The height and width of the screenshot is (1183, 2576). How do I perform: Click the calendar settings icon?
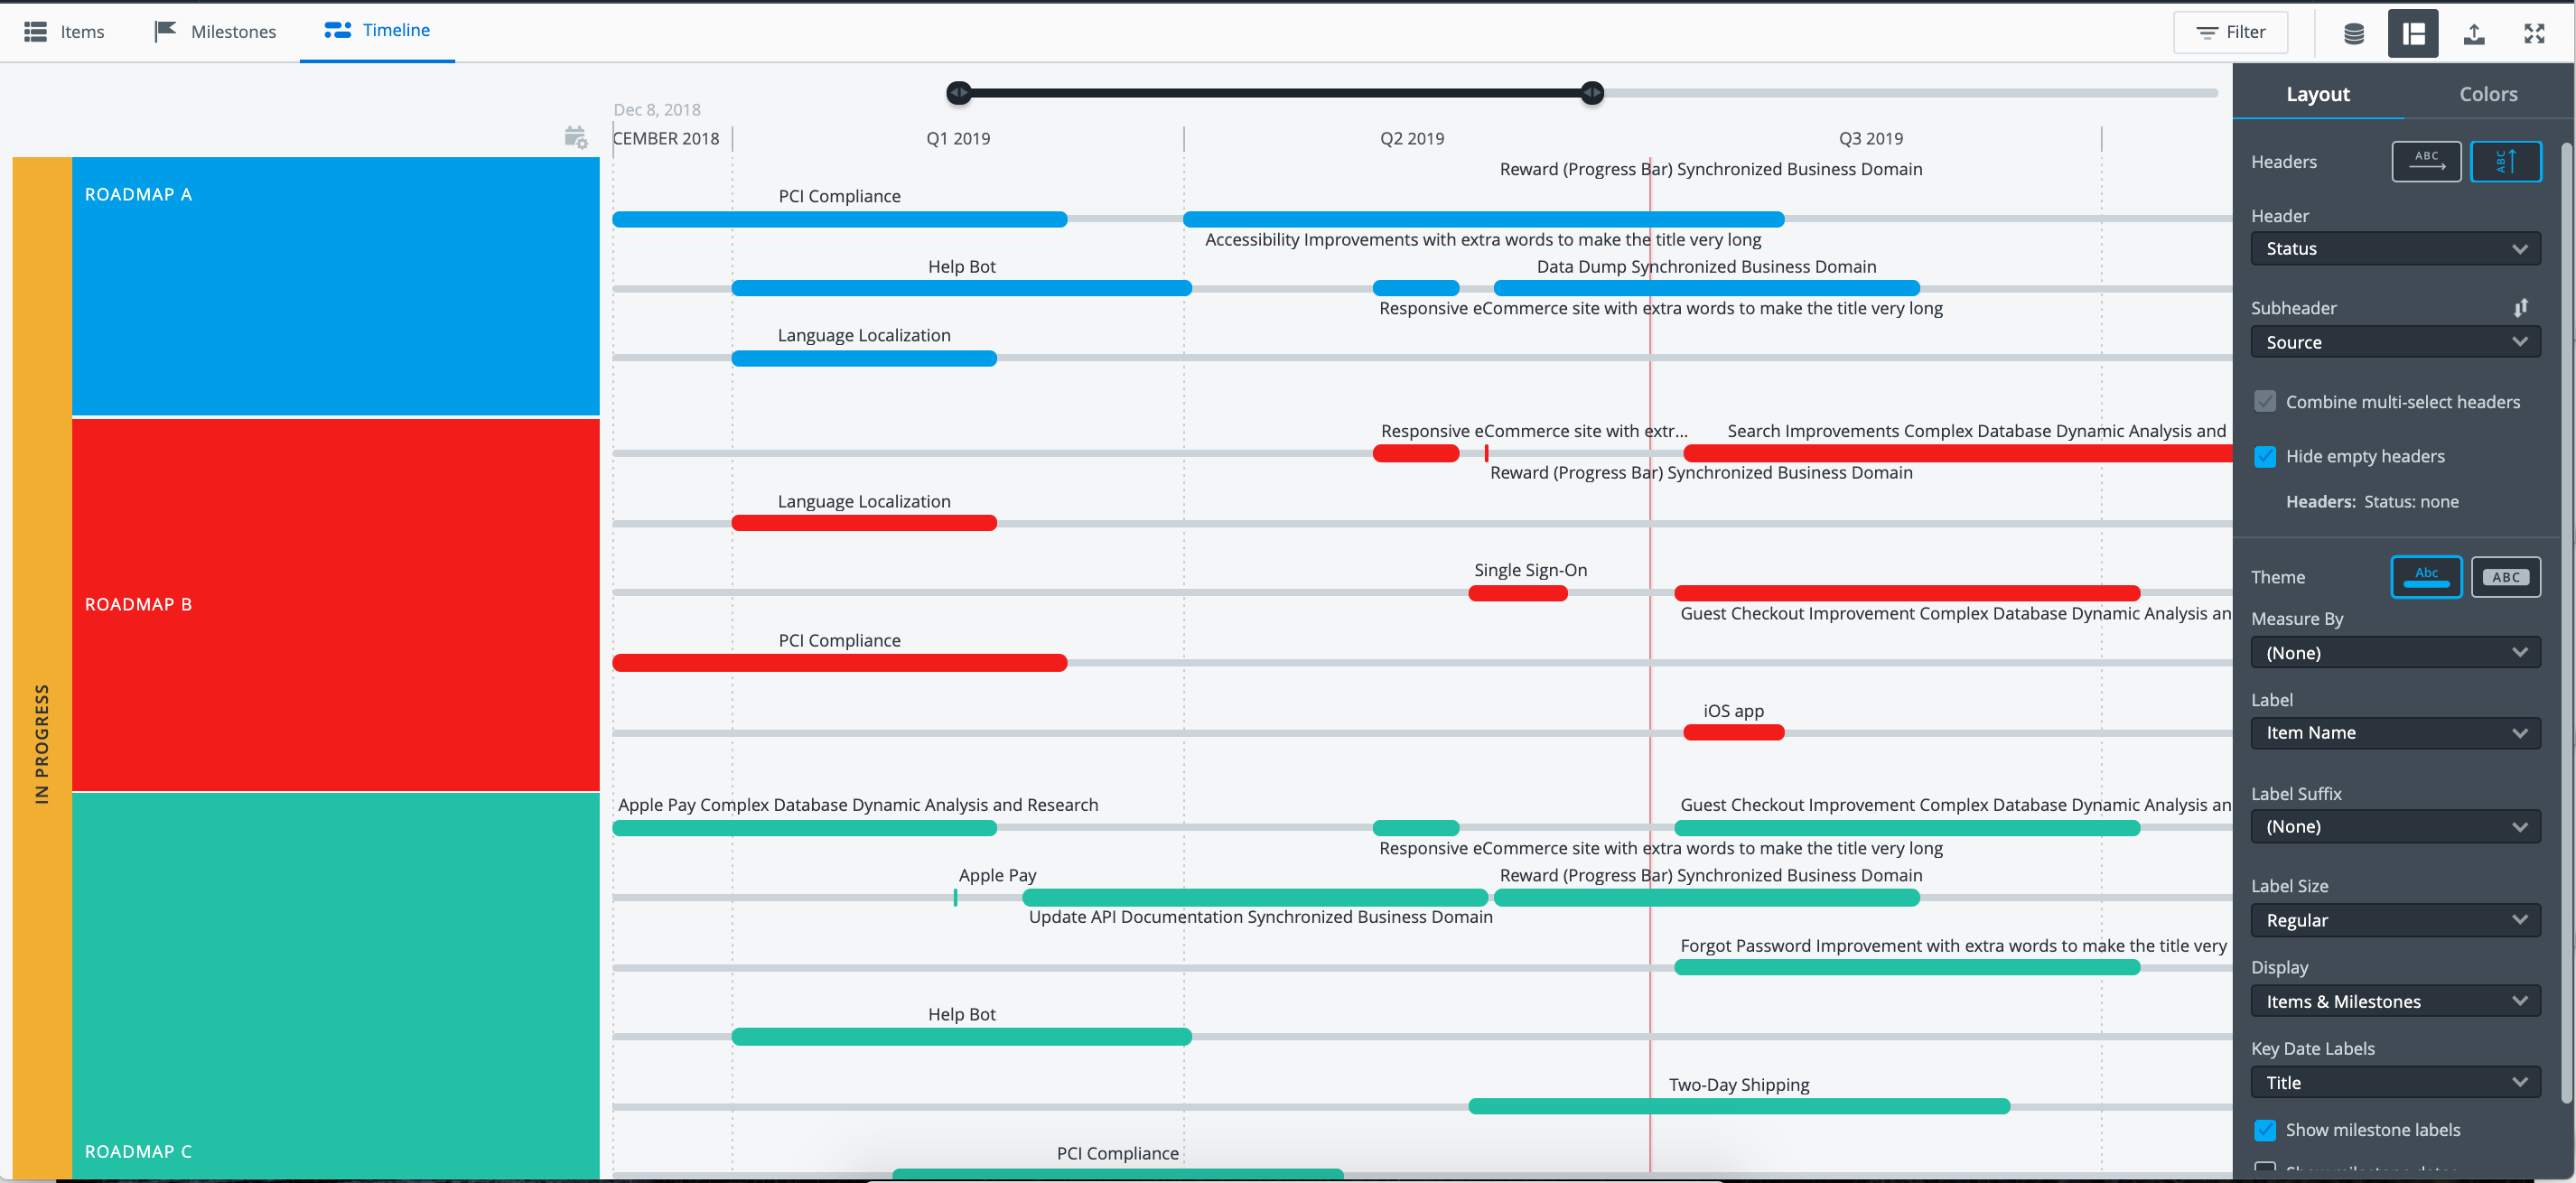coord(575,138)
